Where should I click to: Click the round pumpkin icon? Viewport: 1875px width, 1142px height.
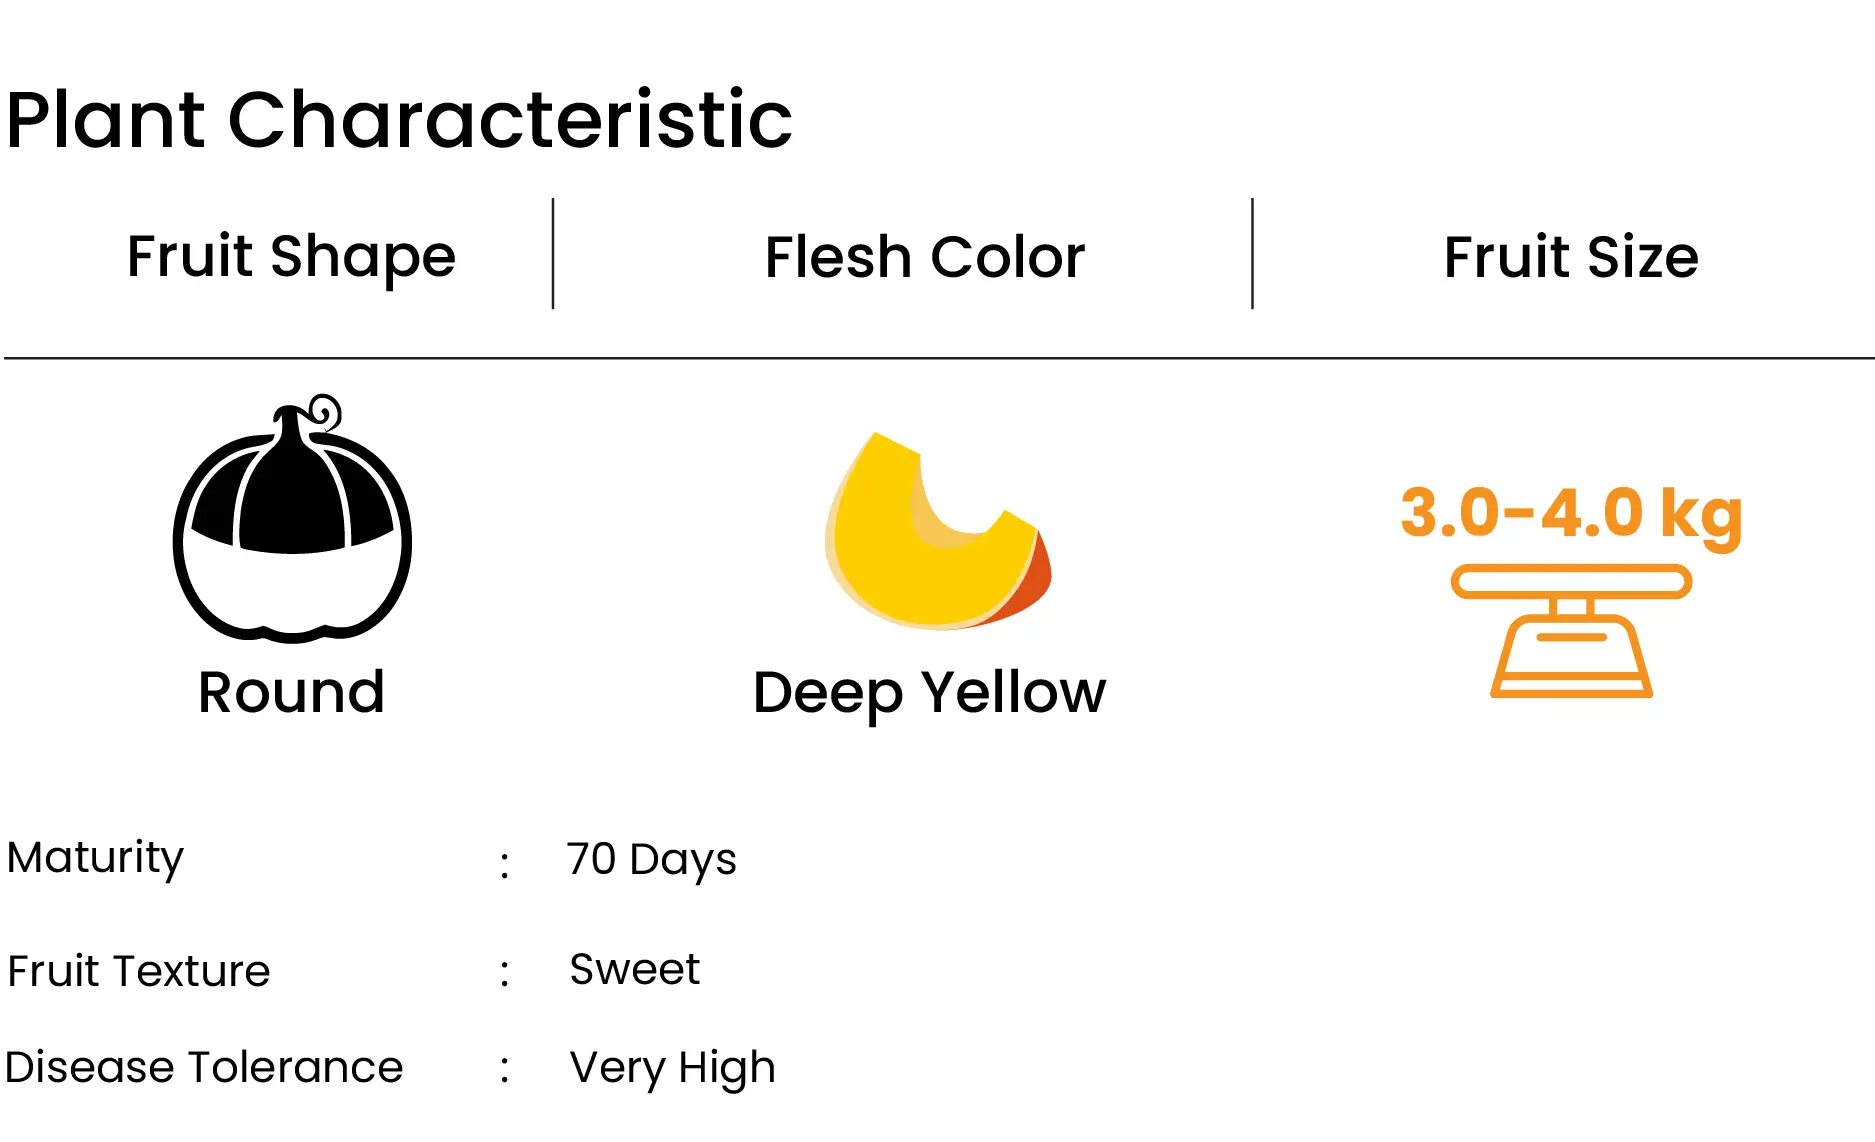[x=292, y=518]
